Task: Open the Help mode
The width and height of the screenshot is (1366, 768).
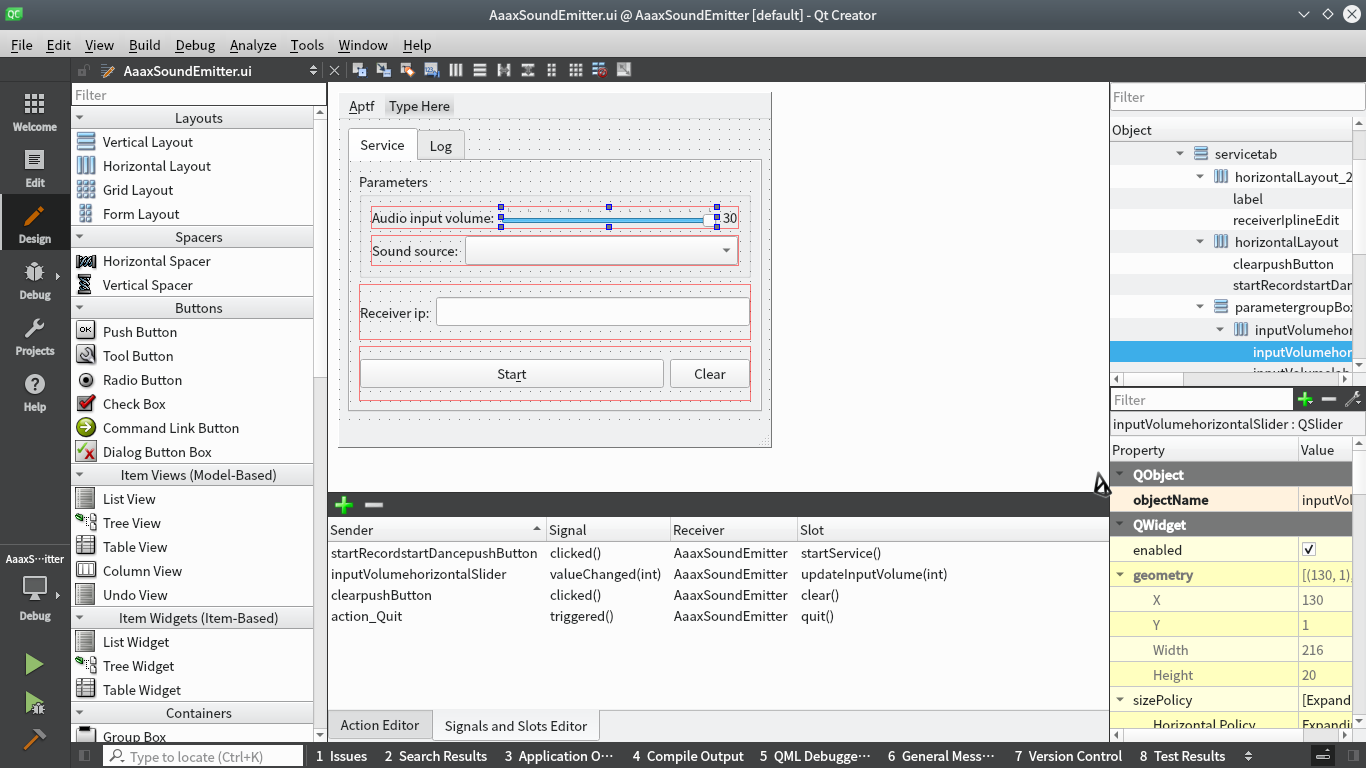Action: (x=35, y=393)
